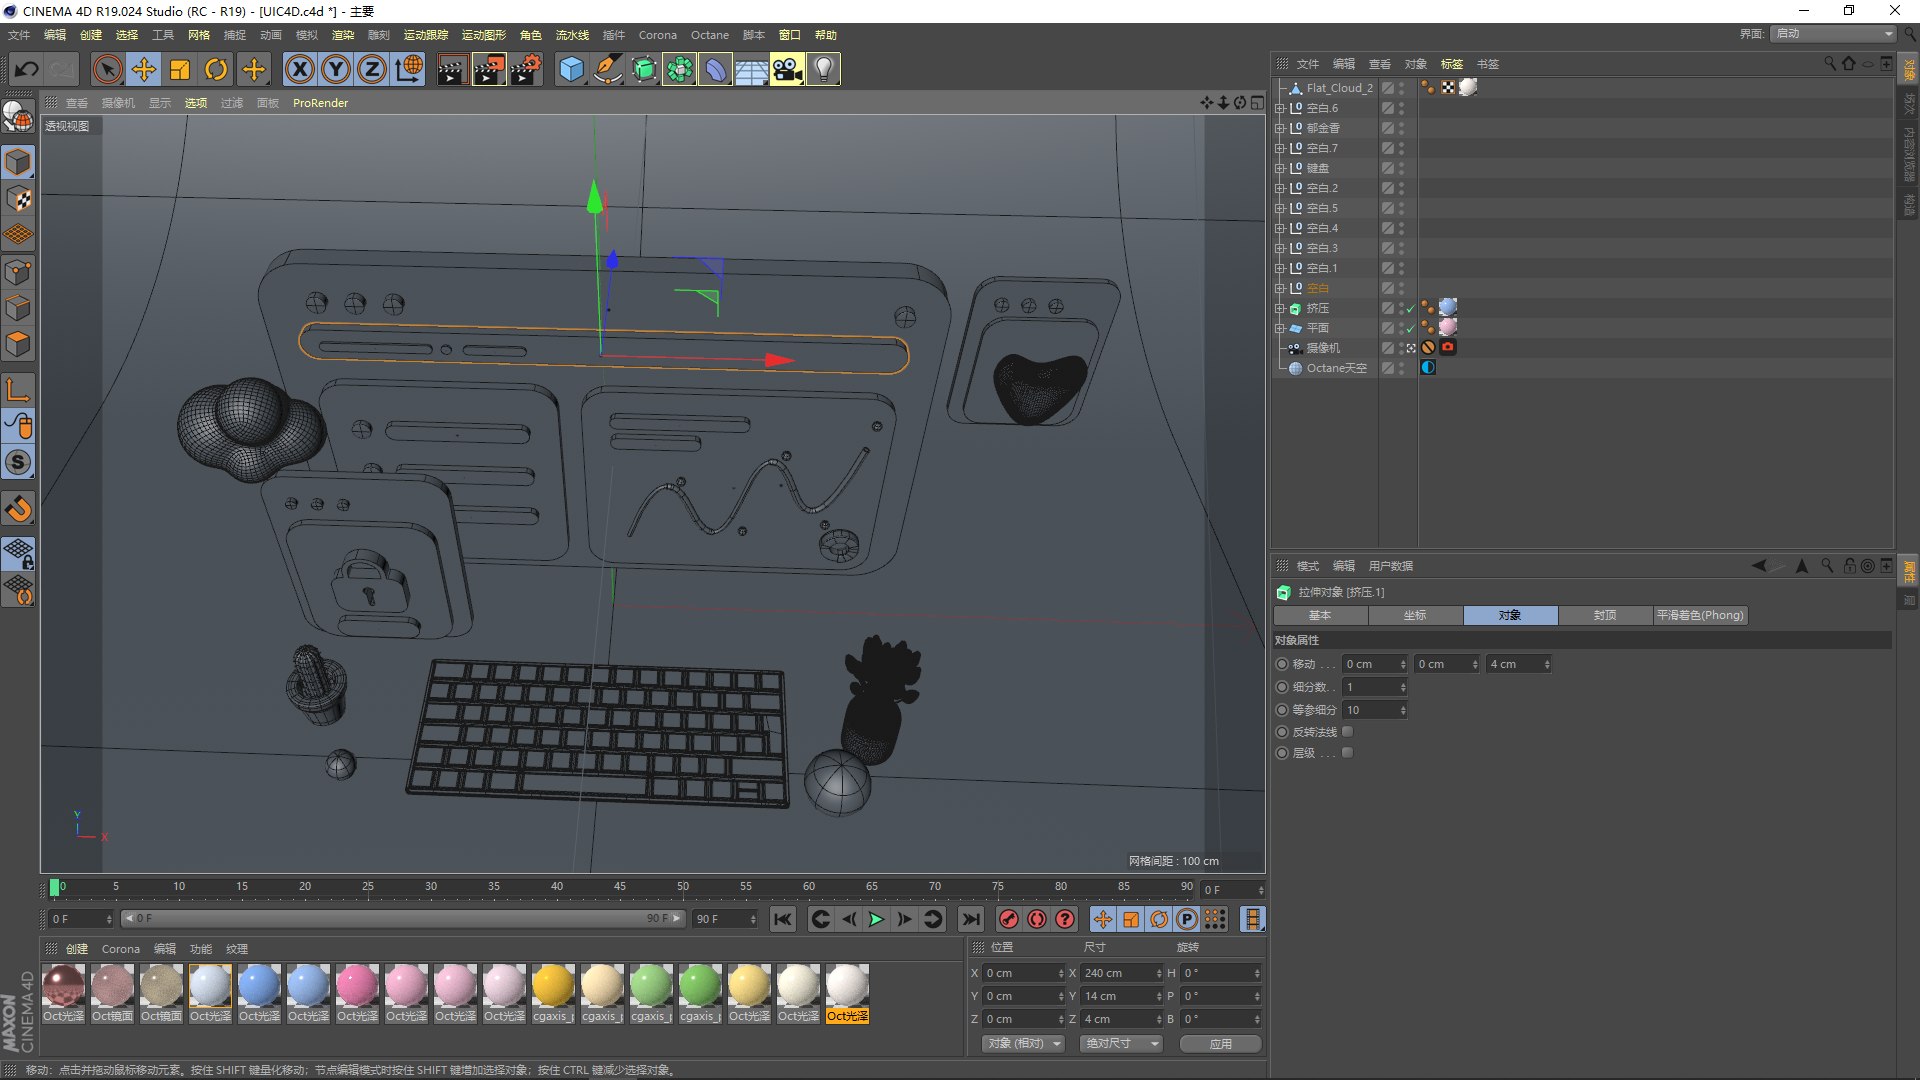Select the yellow-orange cgaxis material swatch
Image resolution: width=1920 pixels, height=1080 pixels.
click(553, 986)
